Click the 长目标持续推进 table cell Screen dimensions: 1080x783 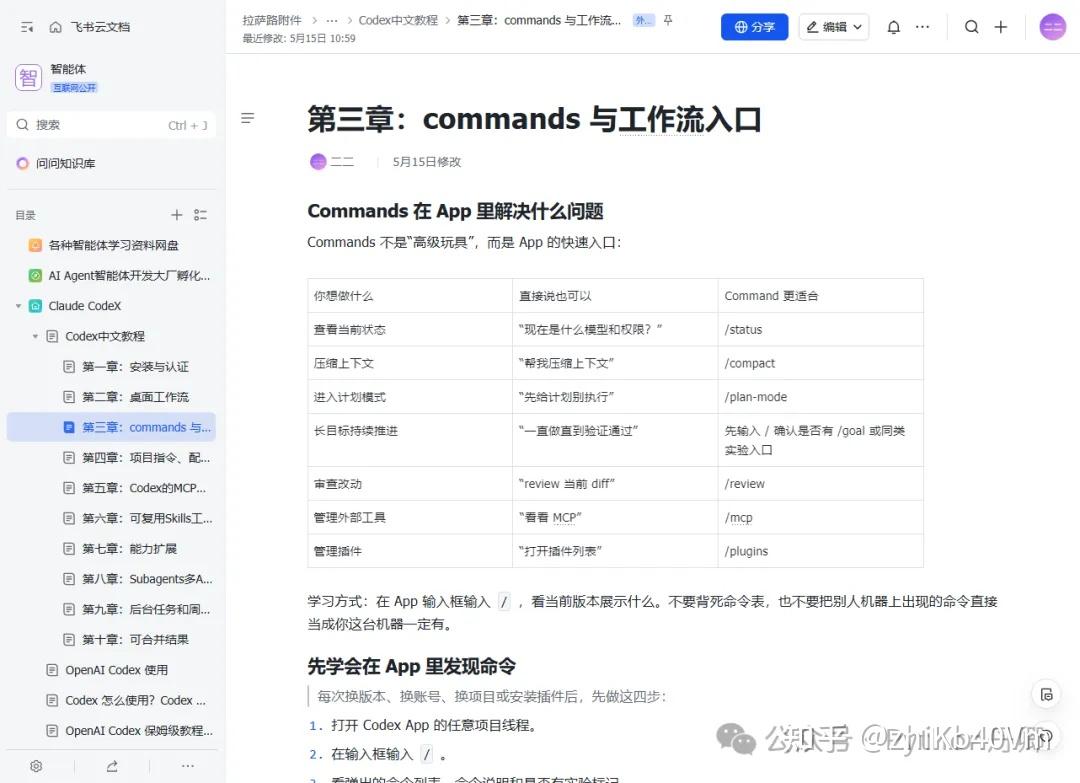[410, 440]
